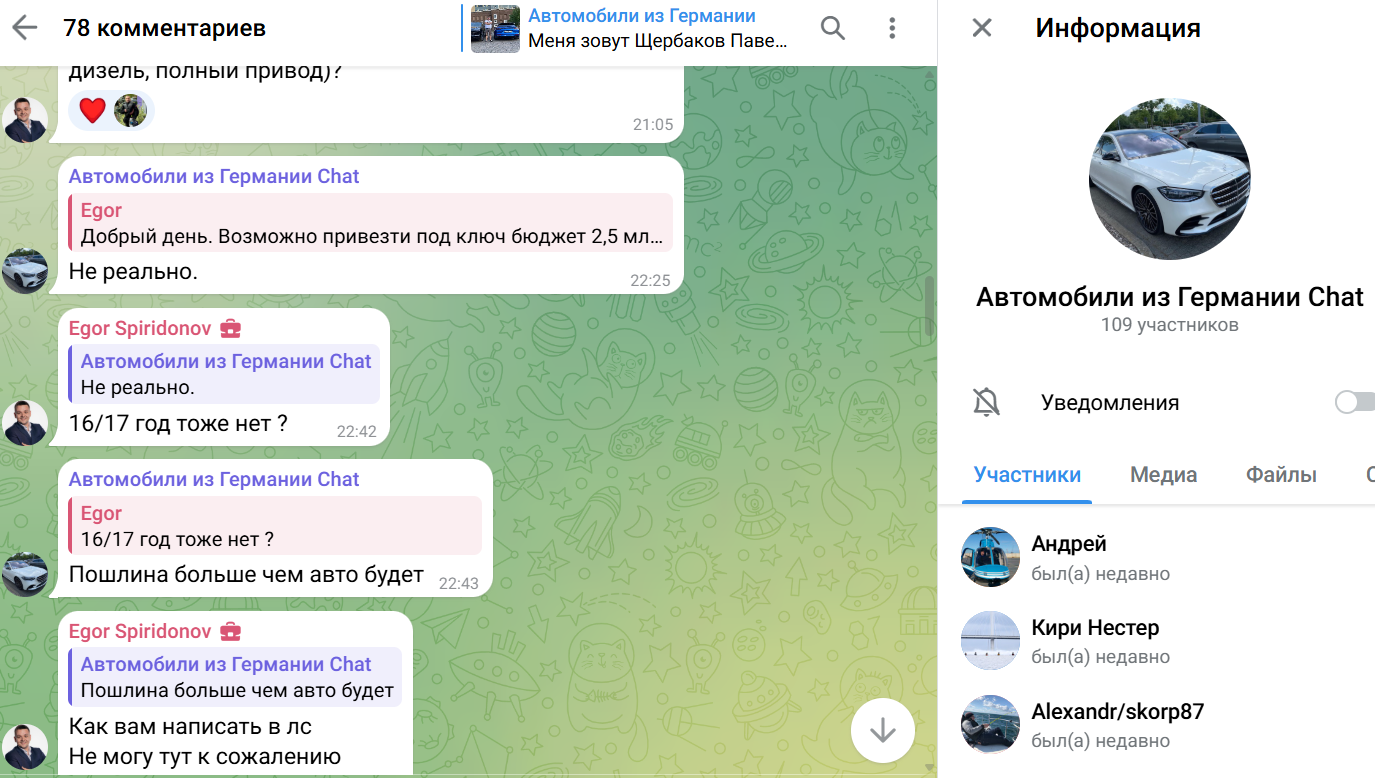The width and height of the screenshot is (1375, 778).
Task: Click briefcase badge next to Egor Spiridonov
Action: pos(230,328)
